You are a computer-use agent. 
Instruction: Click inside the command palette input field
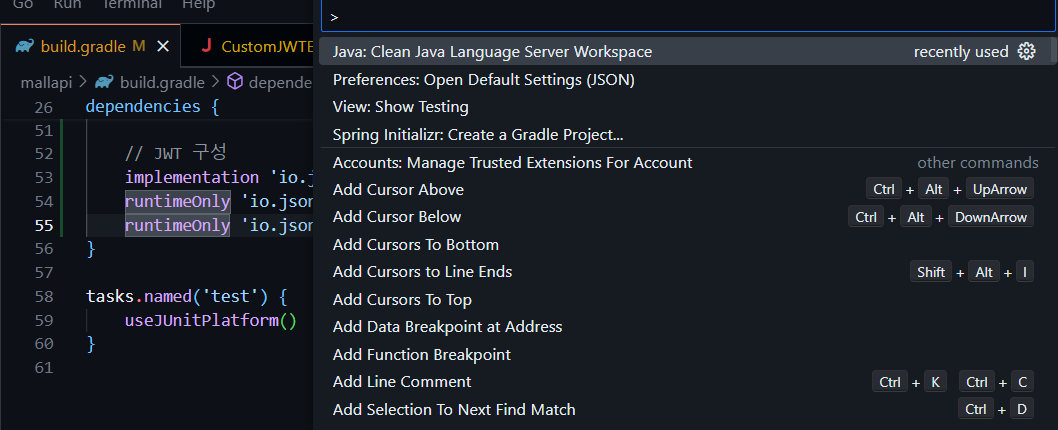point(688,17)
